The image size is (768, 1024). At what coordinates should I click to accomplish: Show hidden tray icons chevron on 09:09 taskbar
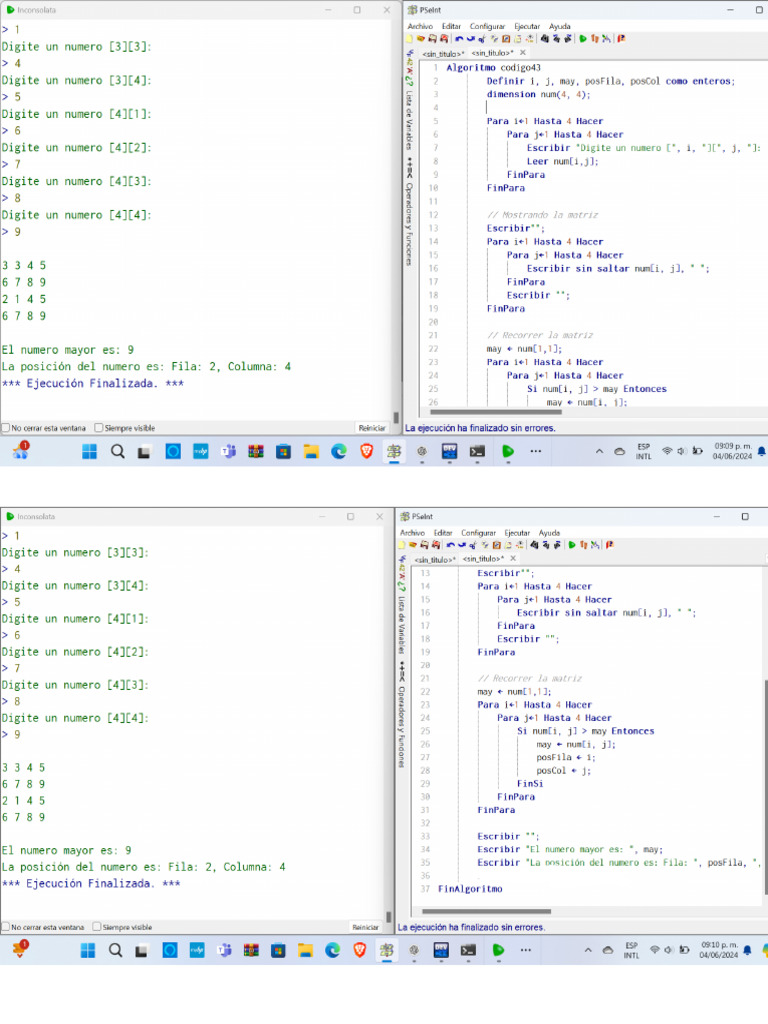(600, 452)
